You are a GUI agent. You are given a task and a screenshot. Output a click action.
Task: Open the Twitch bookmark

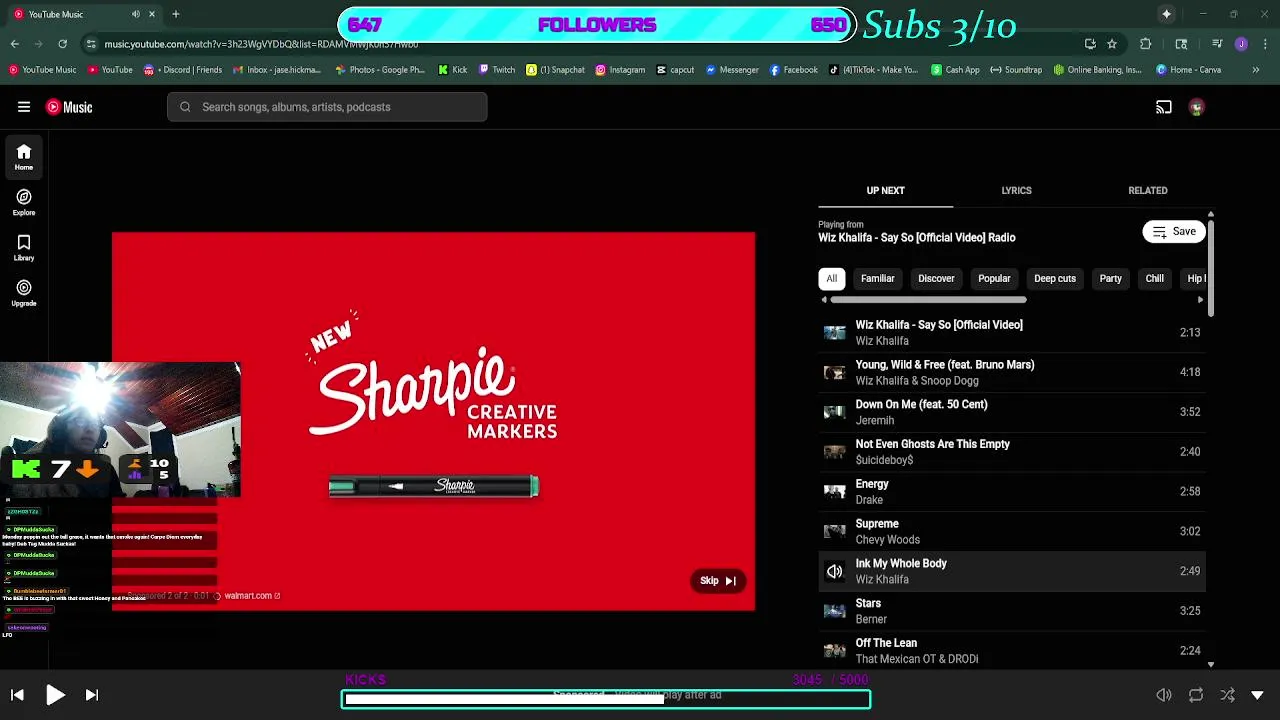pyautogui.click(x=497, y=70)
